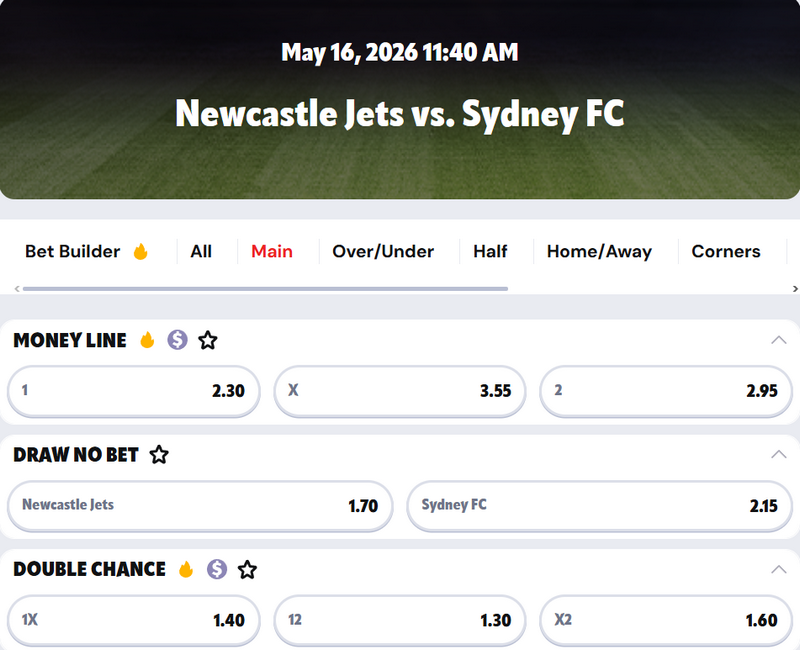The width and height of the screenshot is (800, 650).
Task: Click the Money Line flame icon
Action: point(147,340)
